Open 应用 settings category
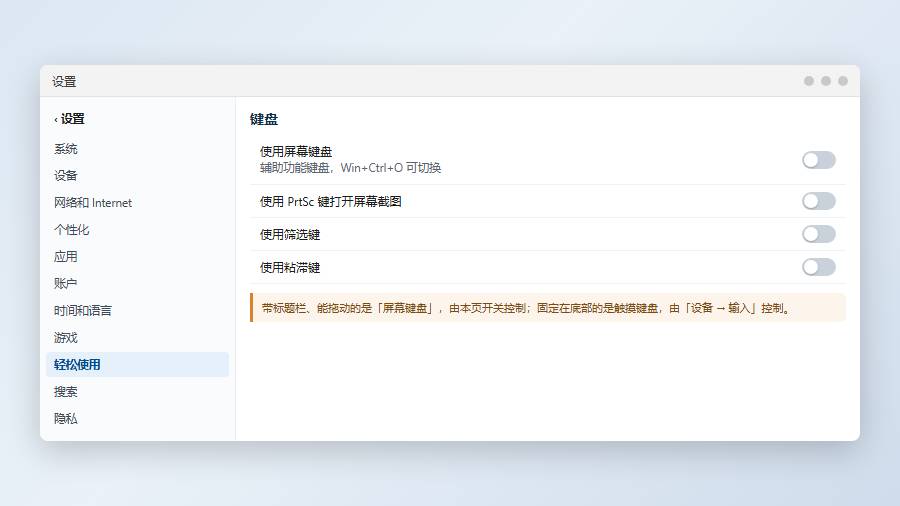This screenshot has height=506, width=900. pos(137,256)
